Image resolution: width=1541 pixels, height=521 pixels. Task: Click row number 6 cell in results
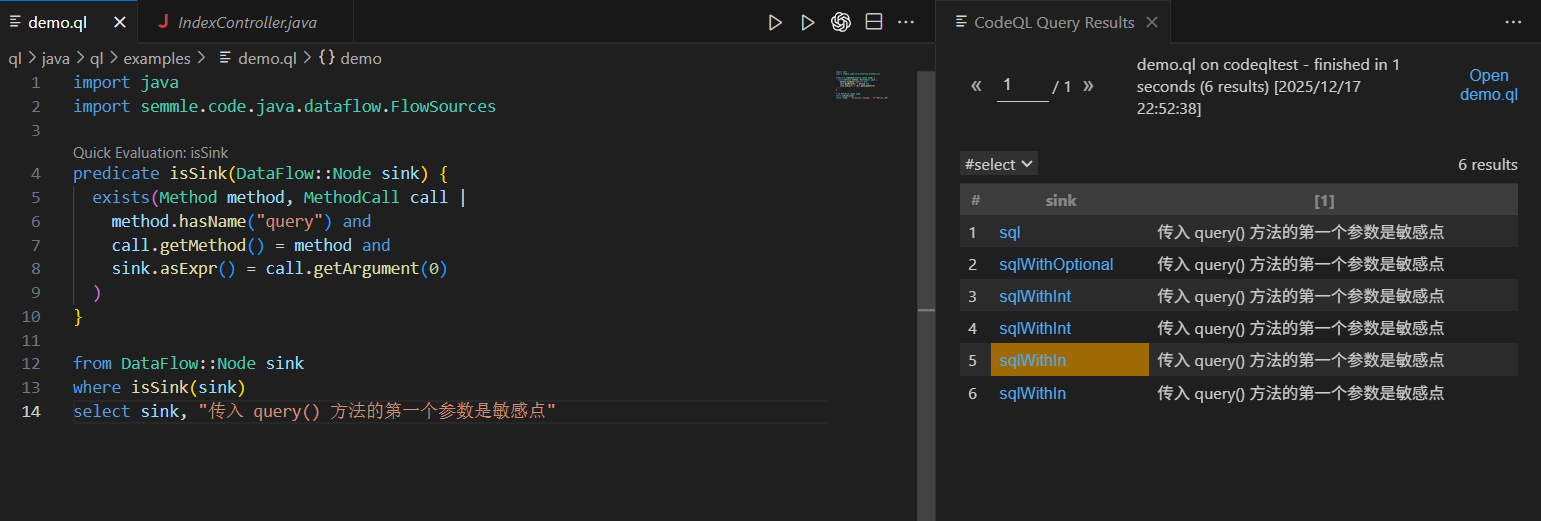(x=973, y=393)
